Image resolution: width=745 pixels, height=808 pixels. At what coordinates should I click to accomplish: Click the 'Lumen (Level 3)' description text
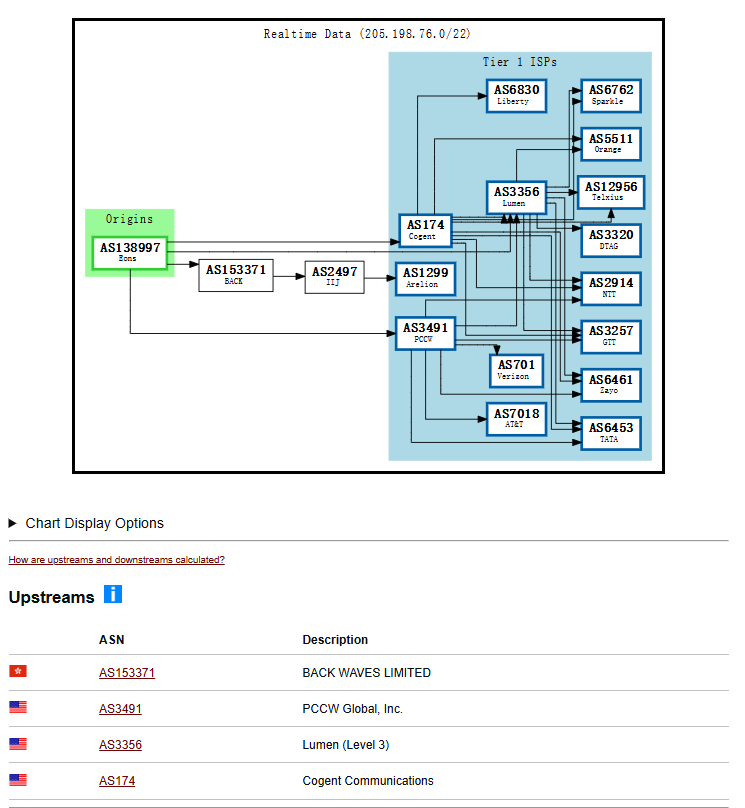tap(346, 745)
